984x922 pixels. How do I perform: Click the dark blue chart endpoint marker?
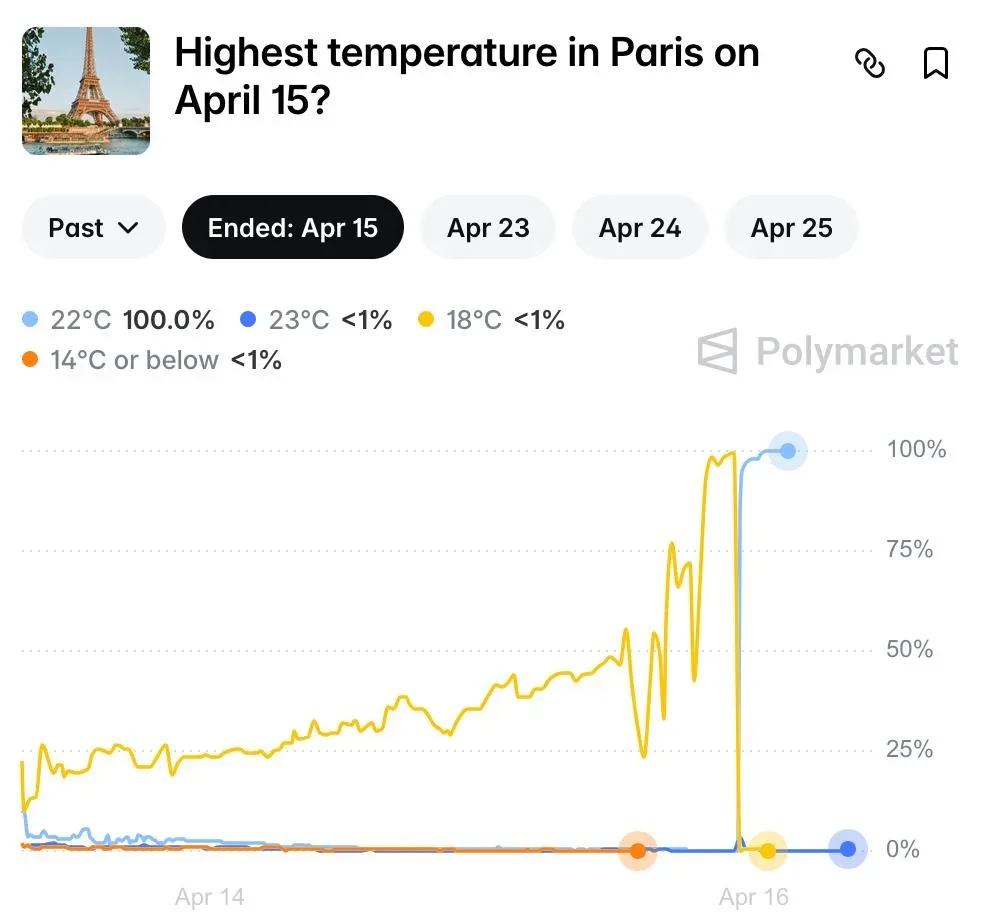pos(848,850)
